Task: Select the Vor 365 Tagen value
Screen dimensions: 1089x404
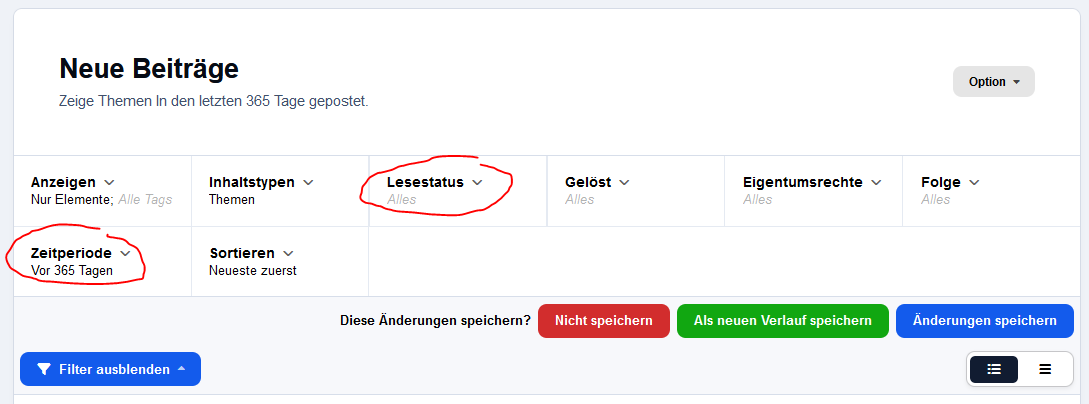Action: coord(72,271)
